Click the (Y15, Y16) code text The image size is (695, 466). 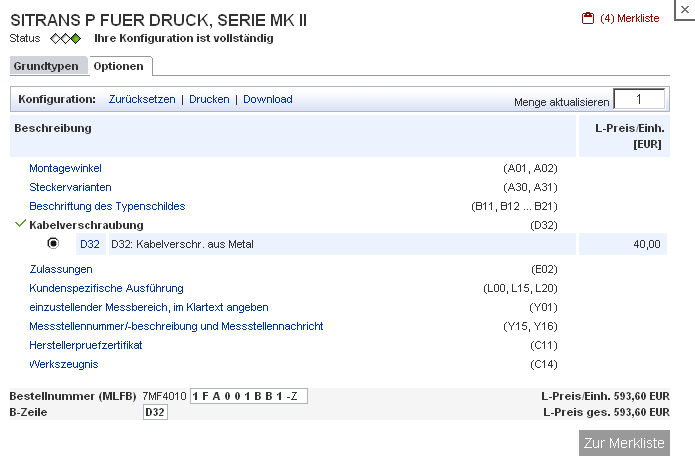coord(530,327)
